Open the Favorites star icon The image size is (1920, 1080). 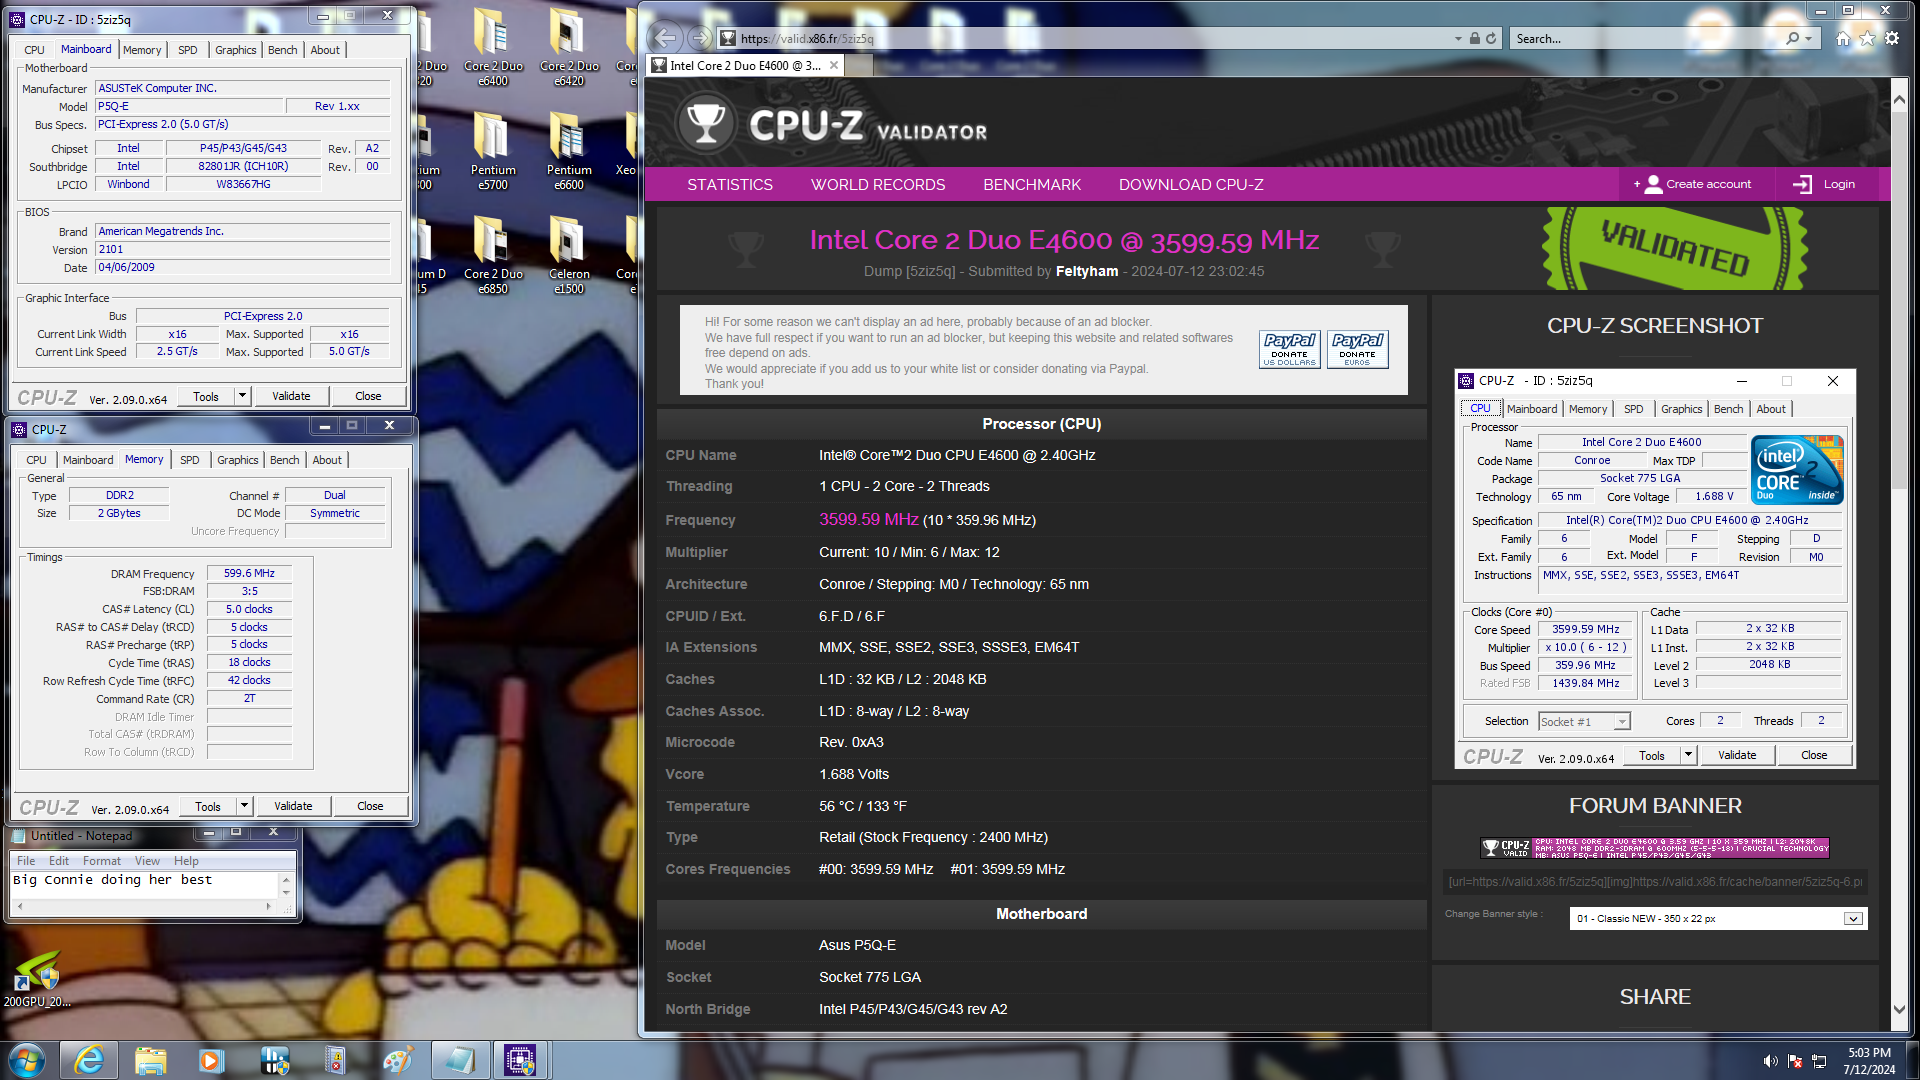(x=1867, y=39)
